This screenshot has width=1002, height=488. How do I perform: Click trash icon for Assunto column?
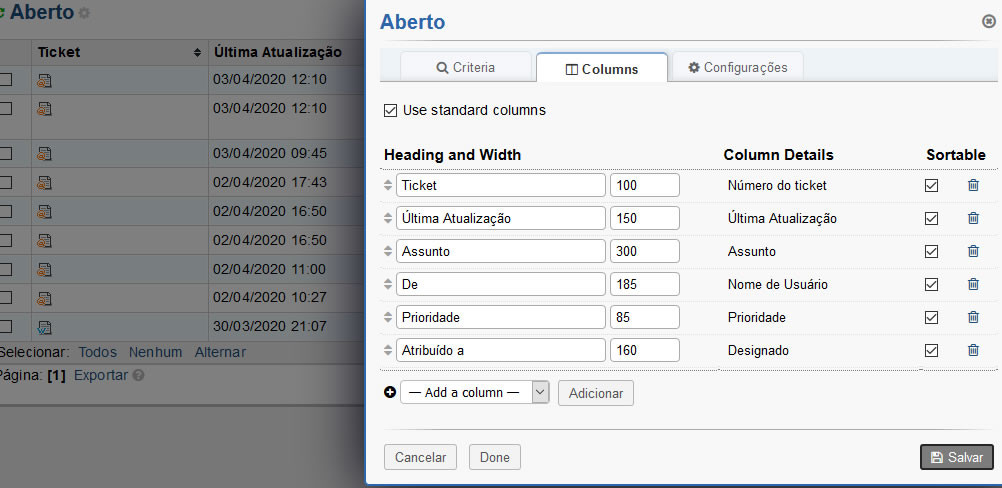973,251
